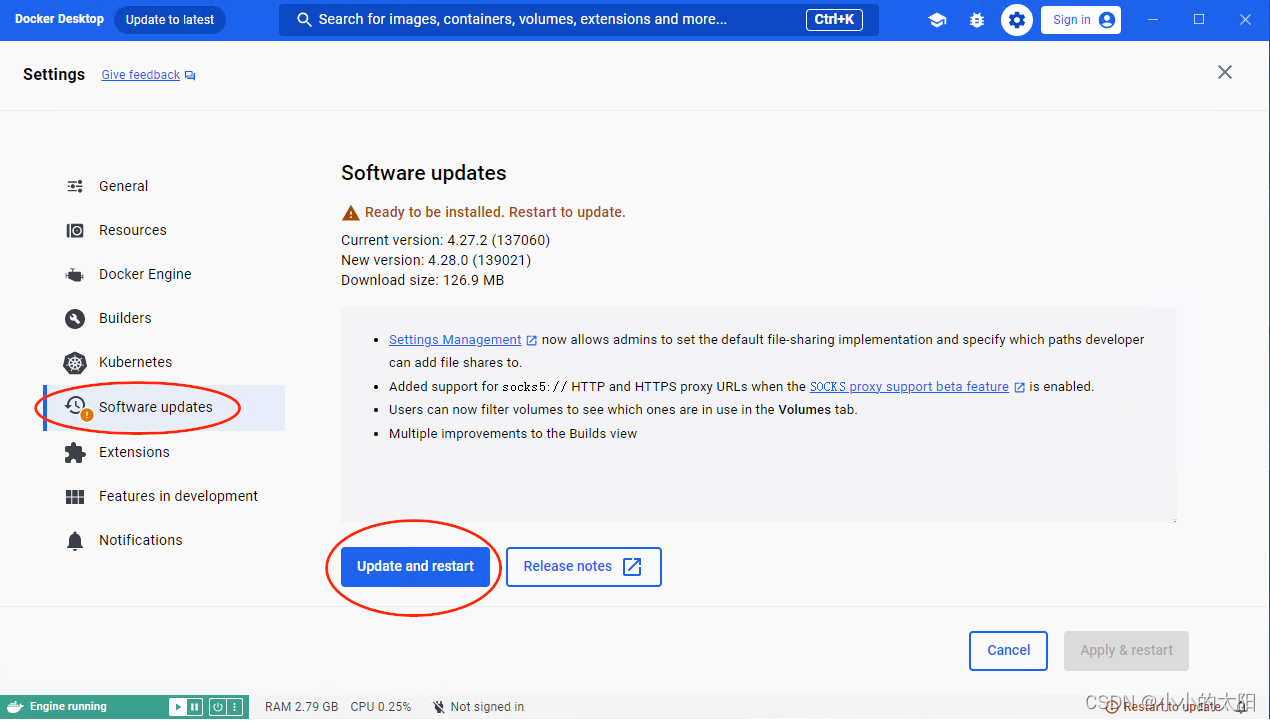This screenshot has height=721, width=1270.
Task: Click the Current version 4.27.2 text
Action: click(446, 240)
